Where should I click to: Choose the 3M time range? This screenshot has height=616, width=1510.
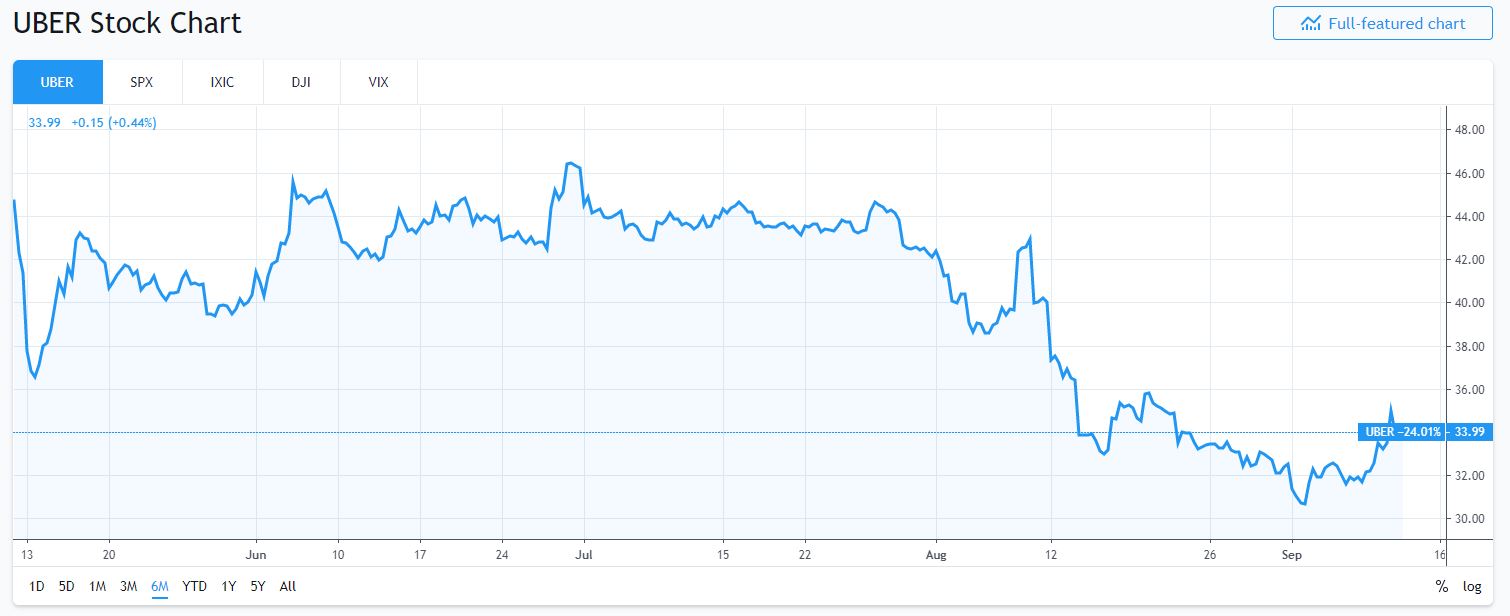pyautogui.click(x=128, y=586)
